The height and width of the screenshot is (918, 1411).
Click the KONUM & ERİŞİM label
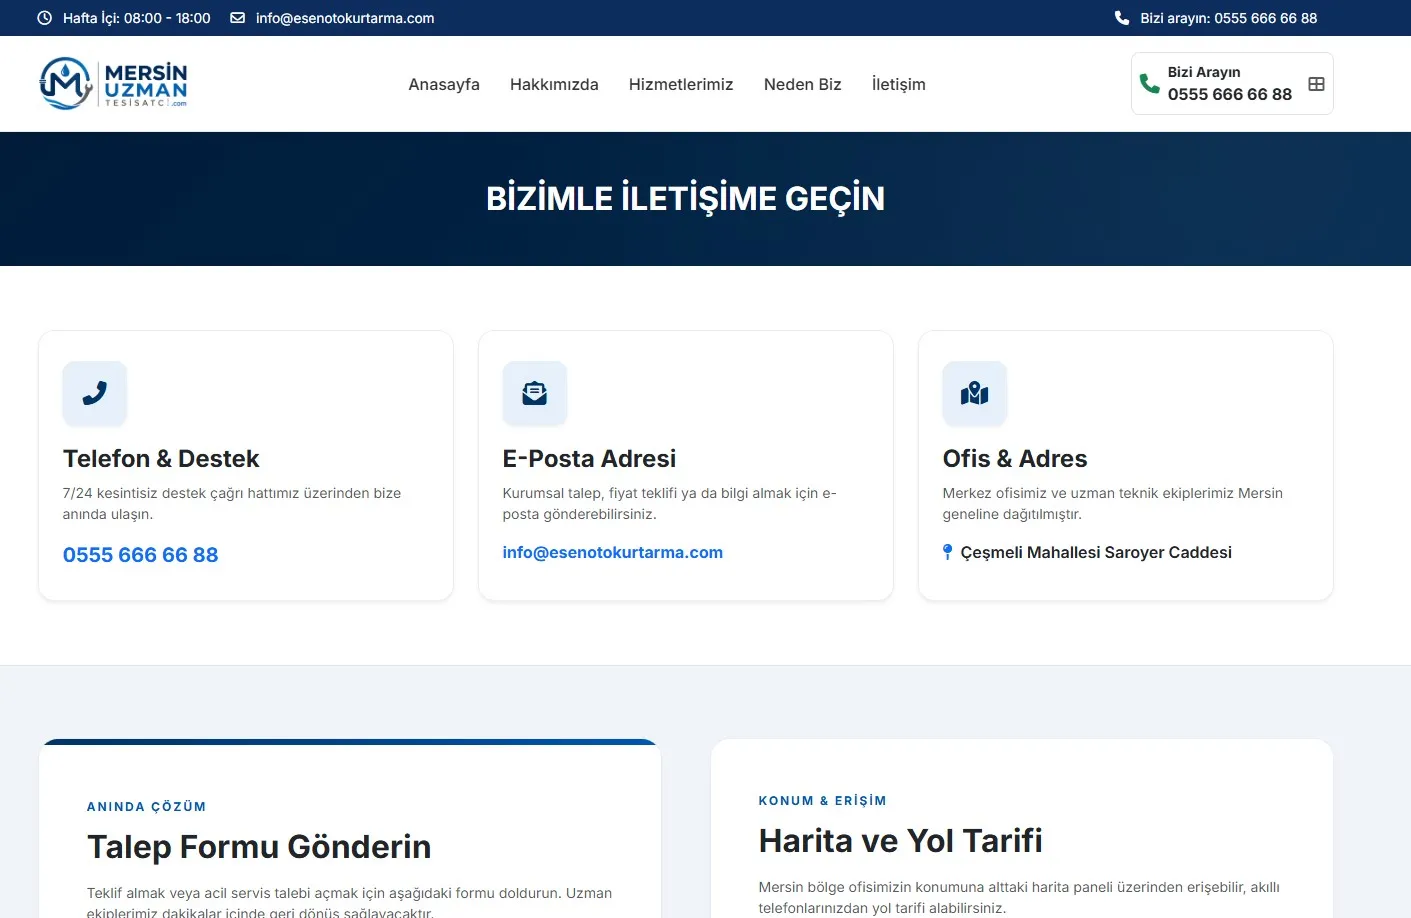[823, 801]
